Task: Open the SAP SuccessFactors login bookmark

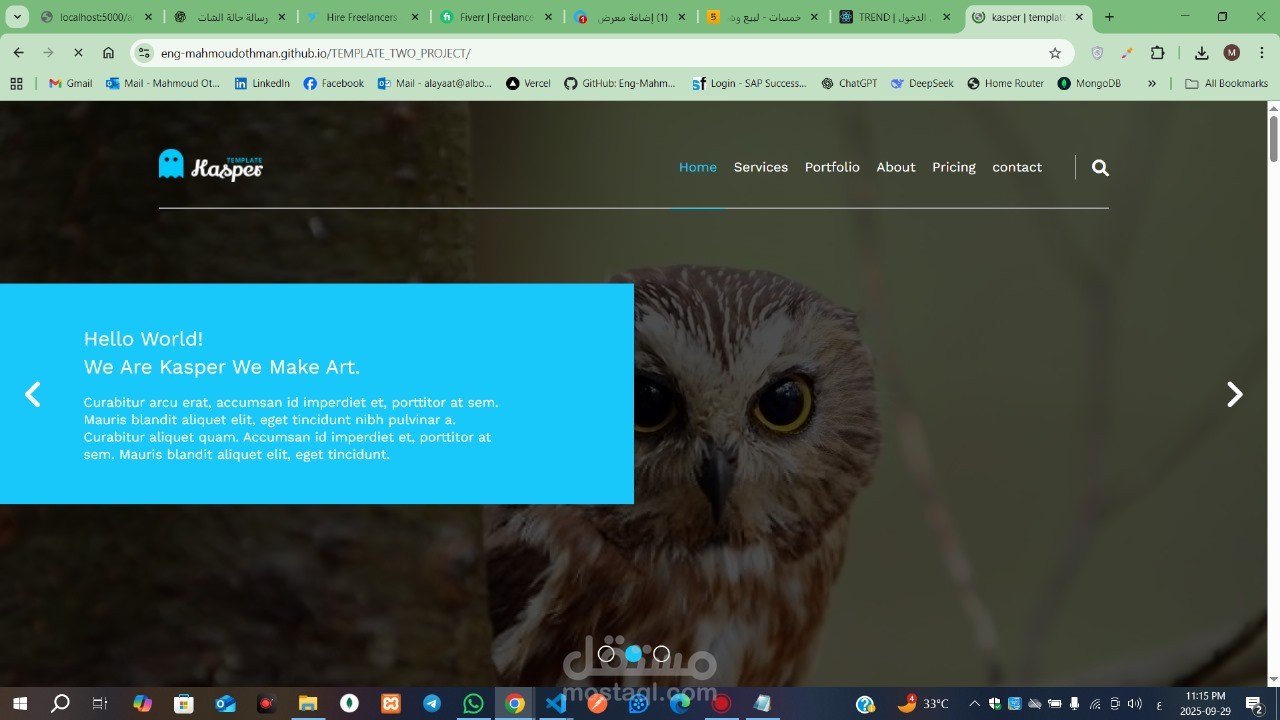Action: [x=749, y=84]
